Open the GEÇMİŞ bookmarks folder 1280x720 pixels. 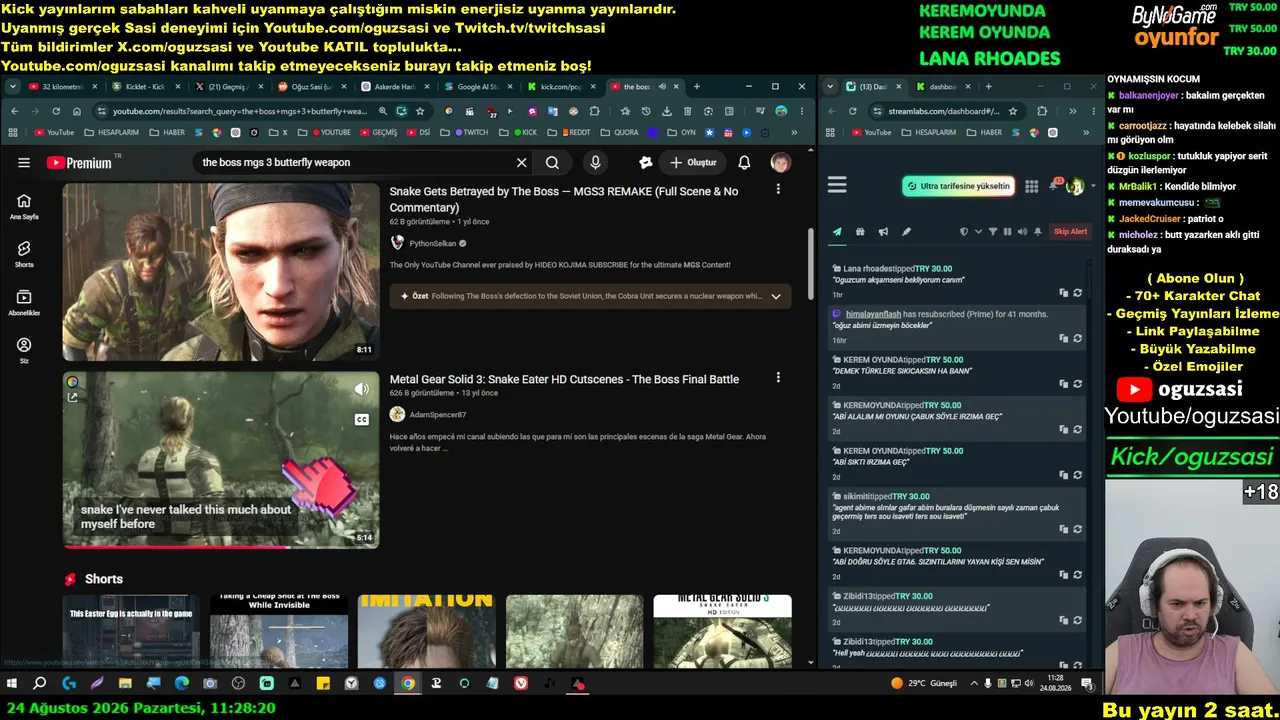378,132
